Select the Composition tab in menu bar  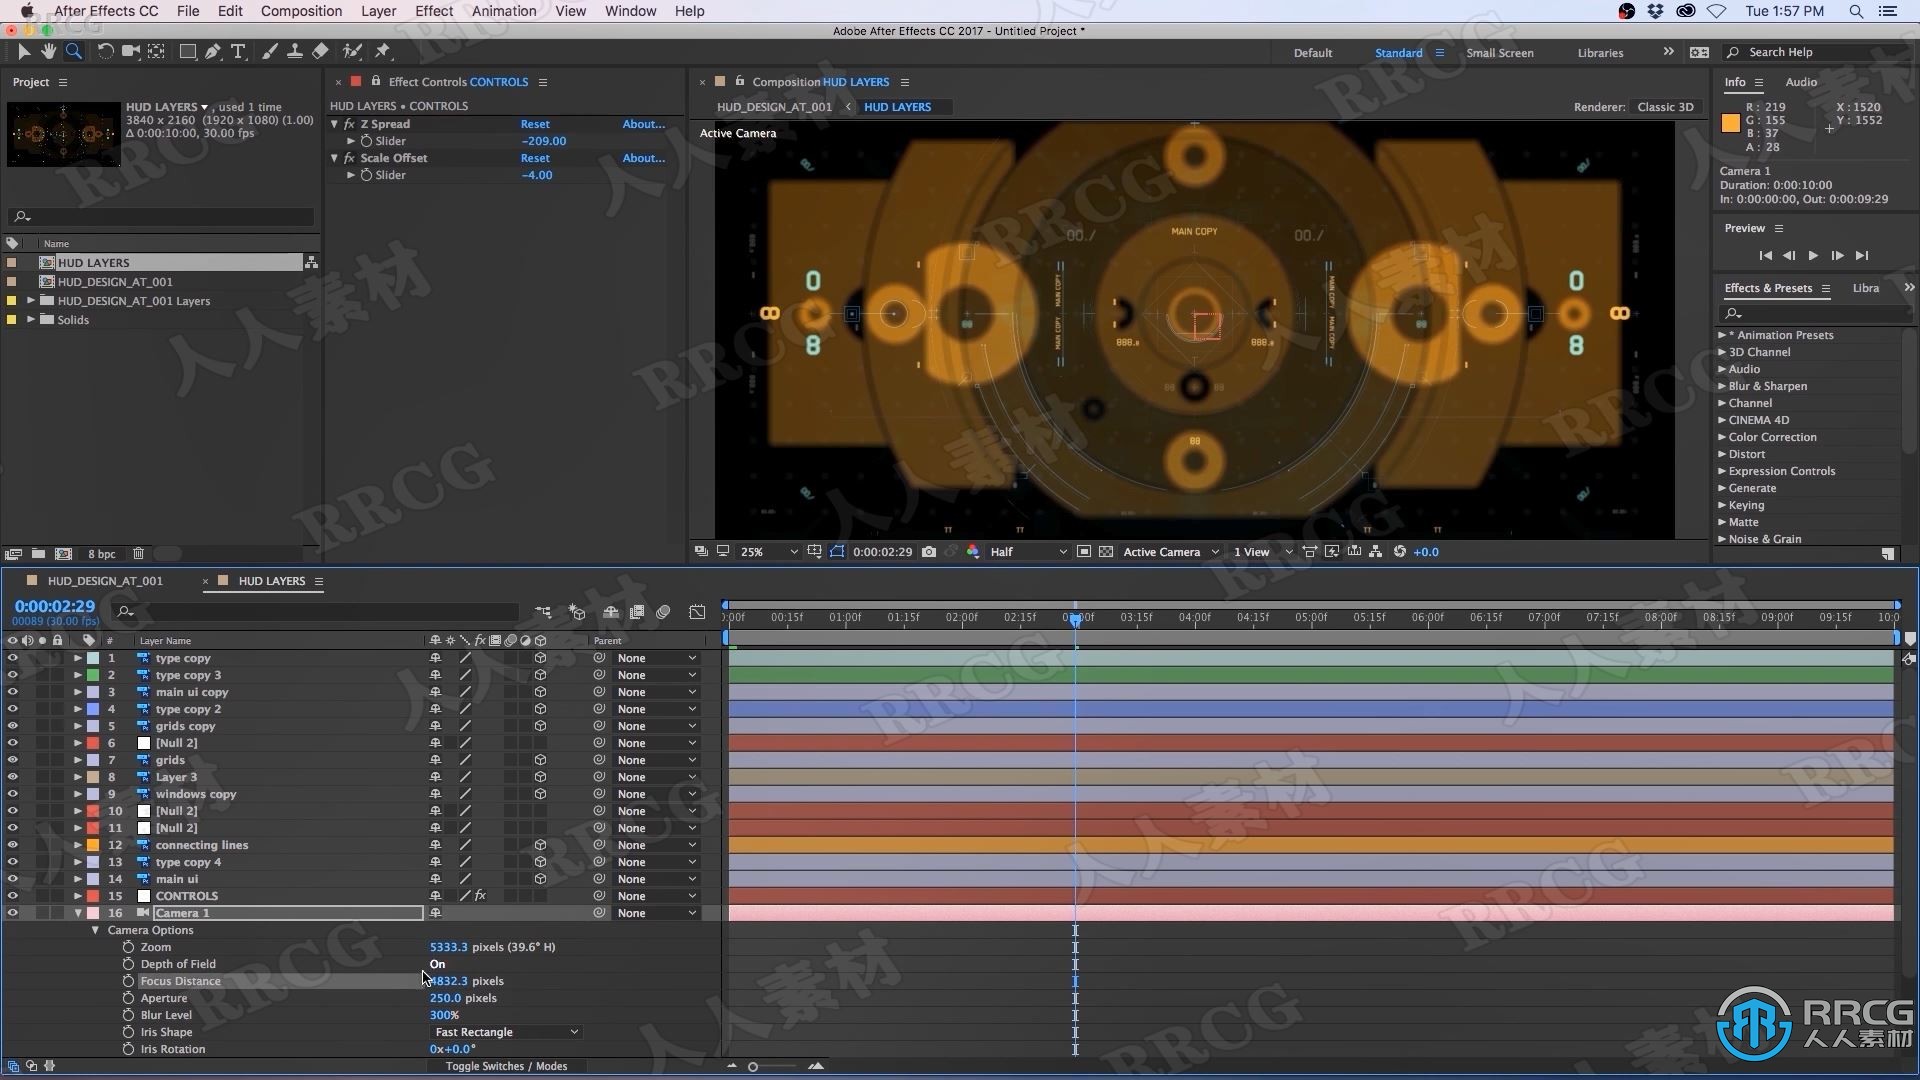click(301, 11)
